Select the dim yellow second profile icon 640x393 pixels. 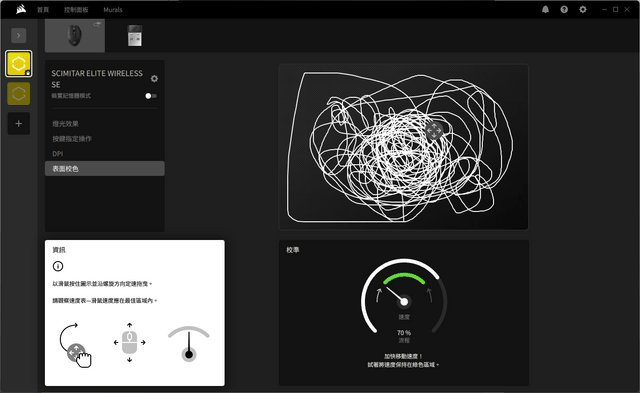(x=18, y=93)
